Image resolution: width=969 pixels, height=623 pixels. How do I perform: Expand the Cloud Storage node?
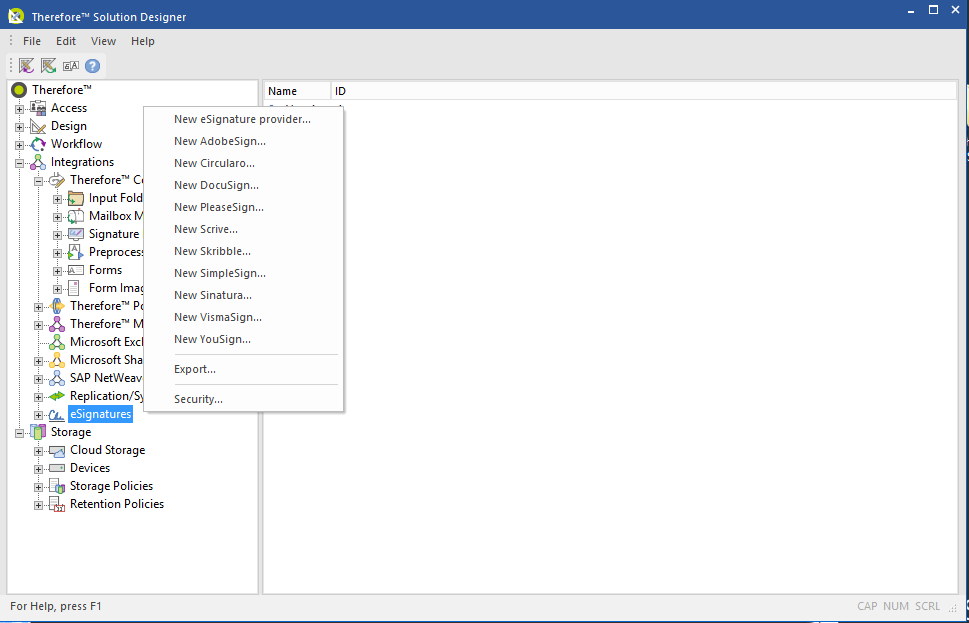pyautogui.click(x=38, y=451)
